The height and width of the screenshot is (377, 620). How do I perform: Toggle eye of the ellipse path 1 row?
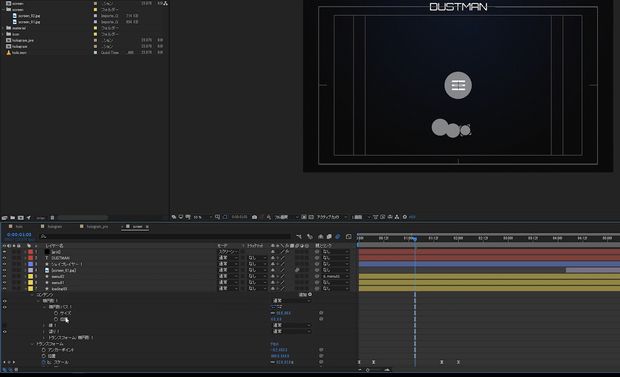click(4, 307)
